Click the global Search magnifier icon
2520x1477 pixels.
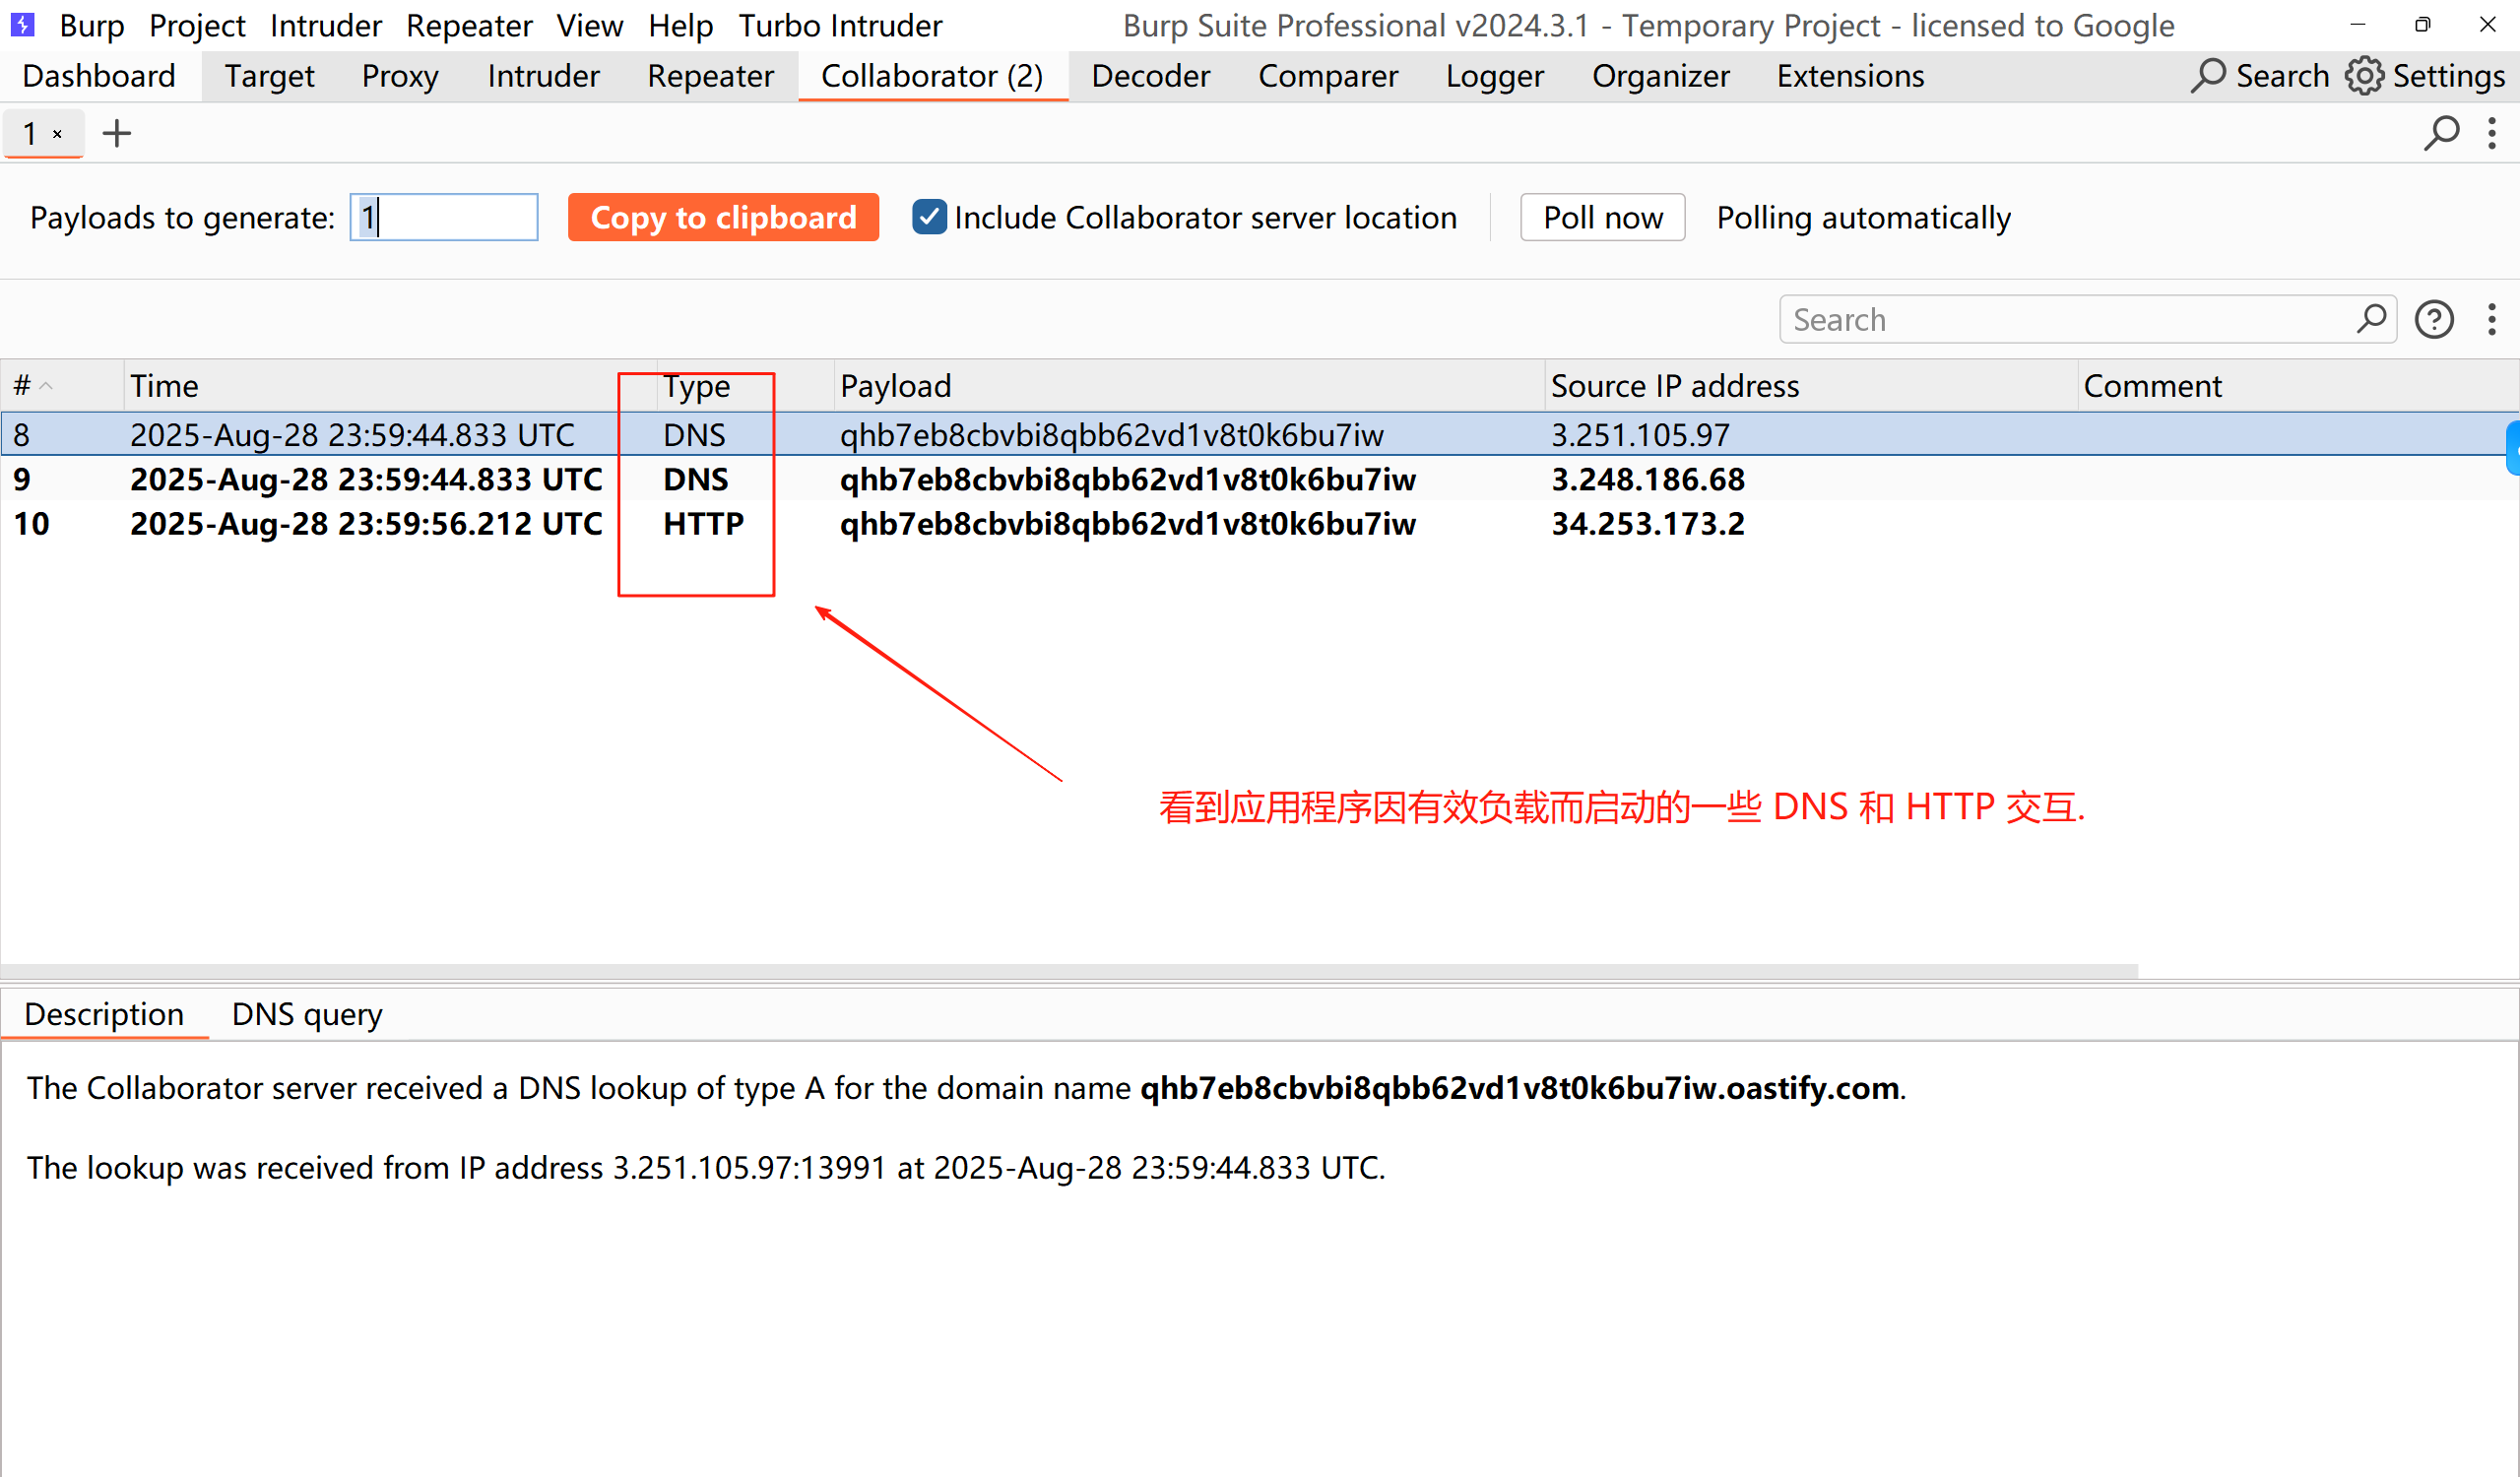(x=2208, y=76)
